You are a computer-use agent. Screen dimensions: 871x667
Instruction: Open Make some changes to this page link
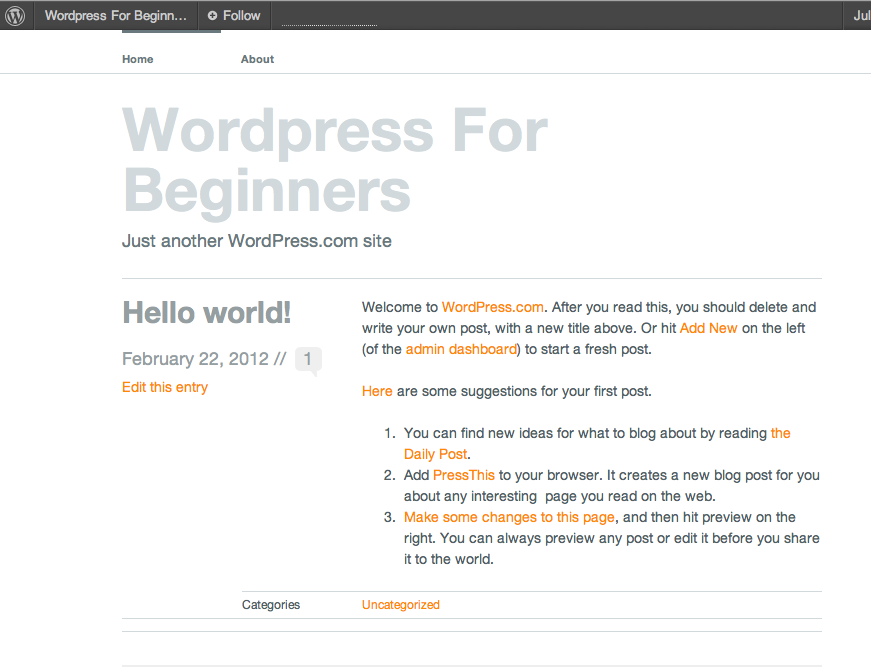[x=509, y=518]
